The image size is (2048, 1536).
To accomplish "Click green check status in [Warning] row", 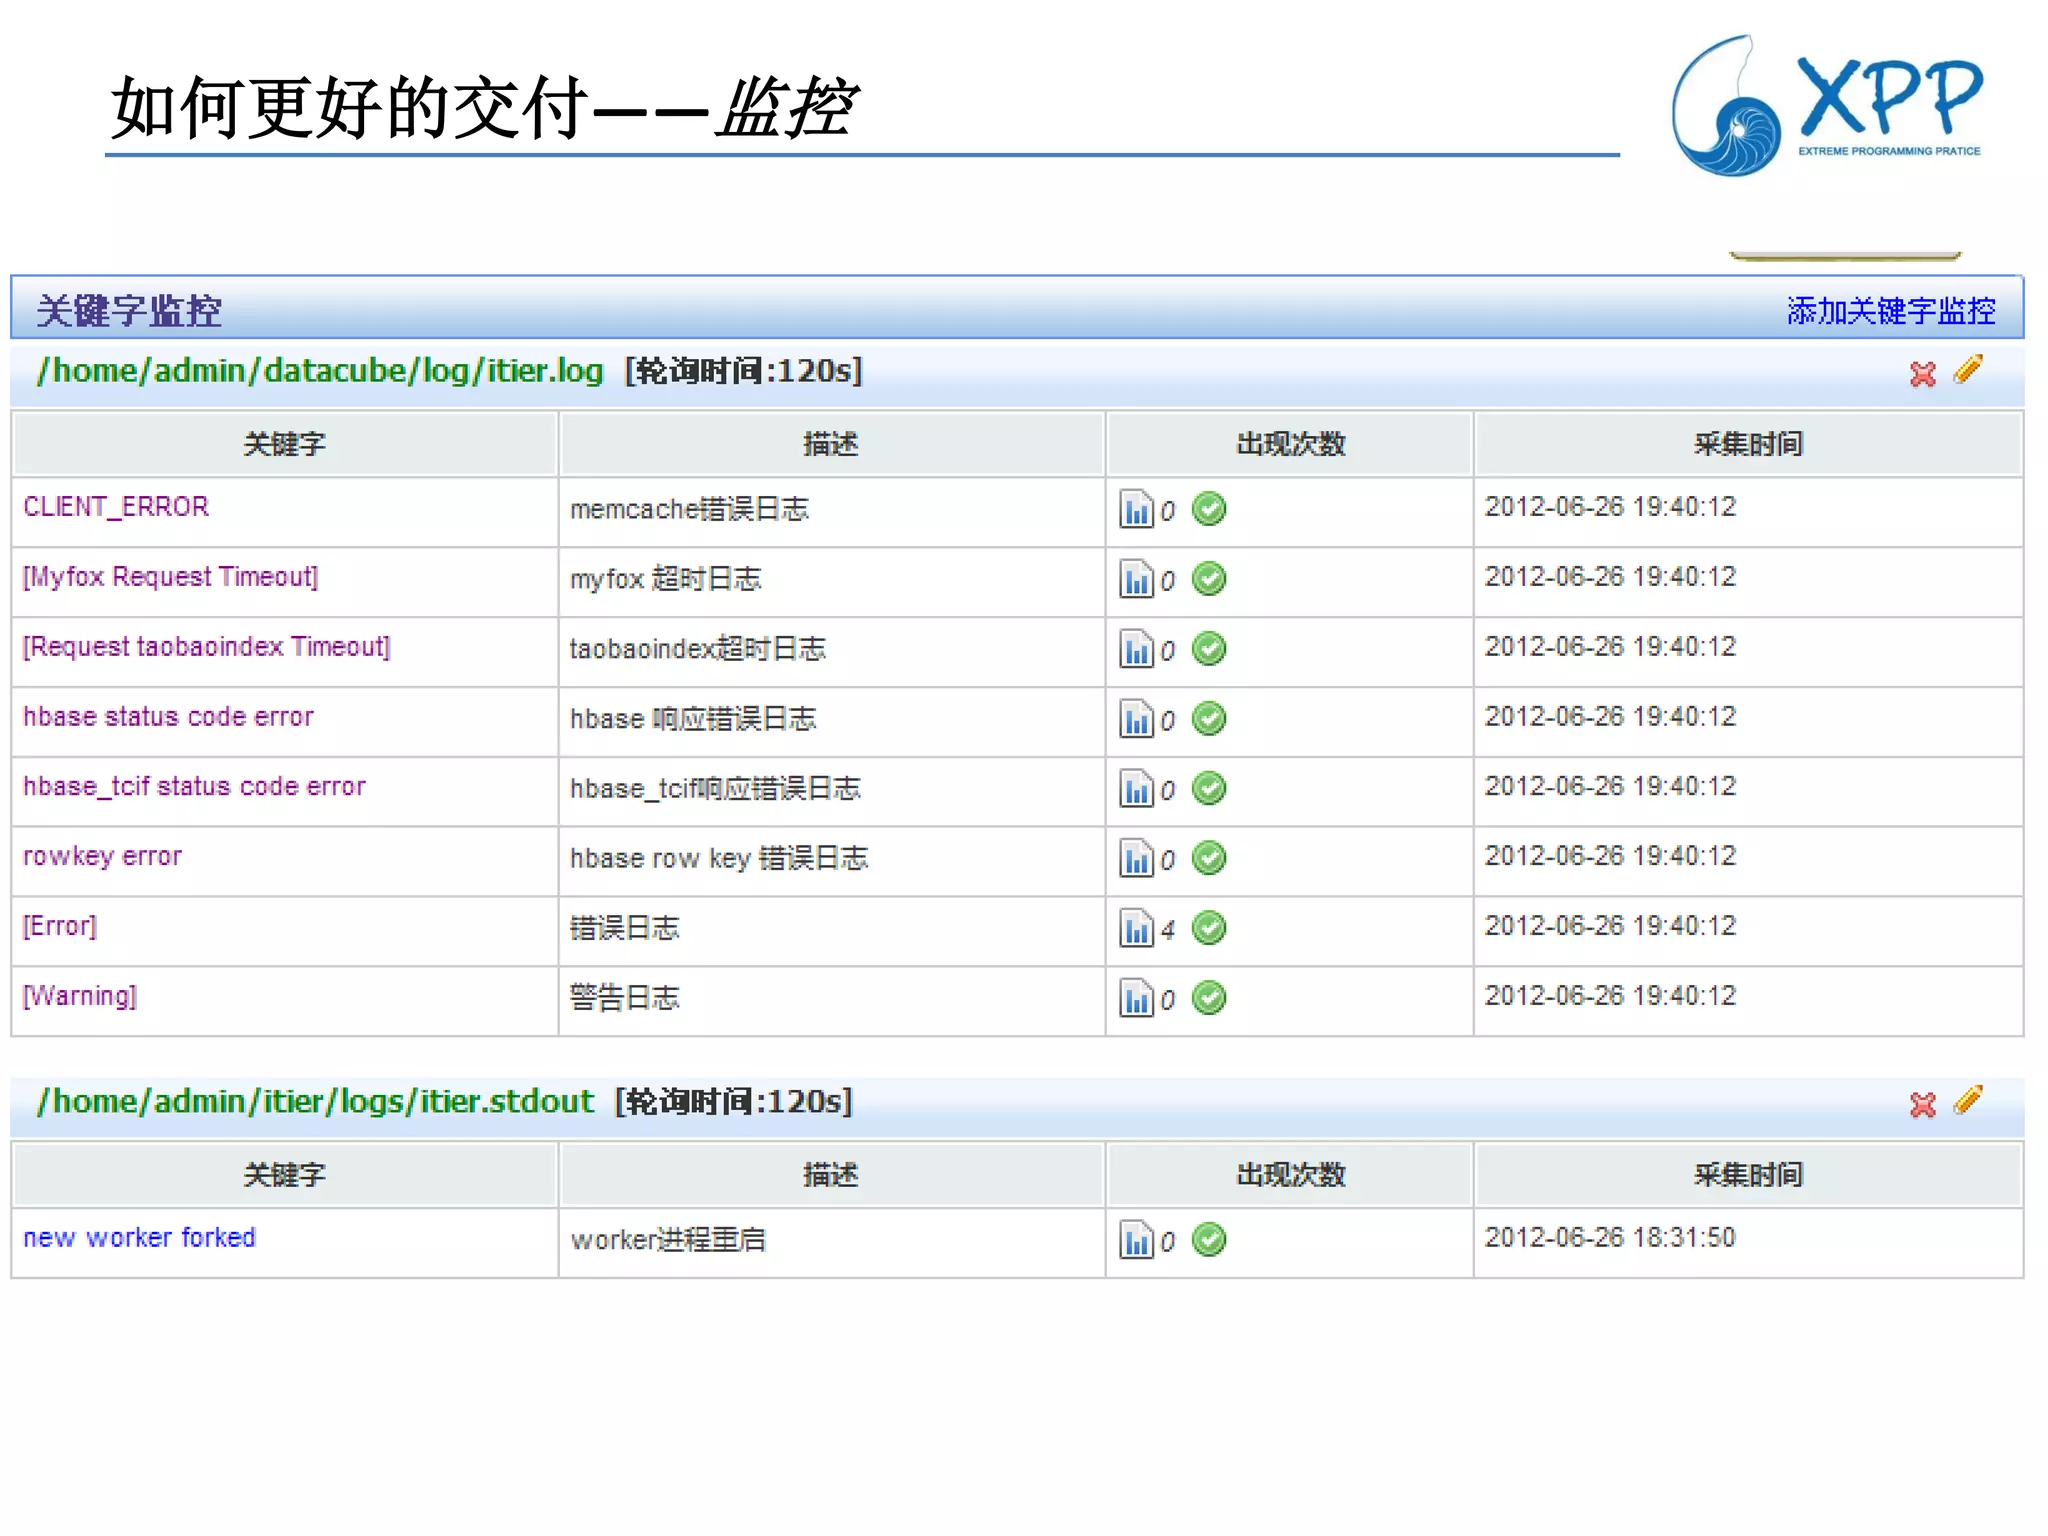I will point(1209,998).
